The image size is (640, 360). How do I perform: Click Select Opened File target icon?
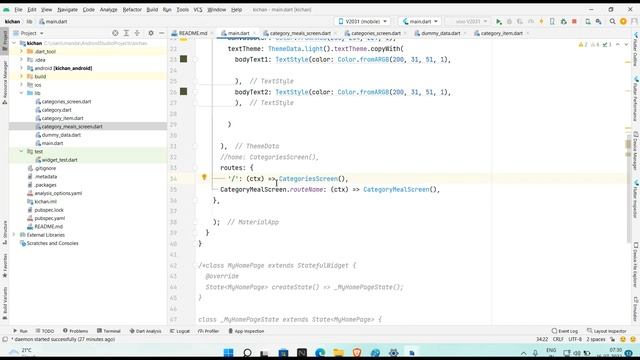(x=115, y=33)
